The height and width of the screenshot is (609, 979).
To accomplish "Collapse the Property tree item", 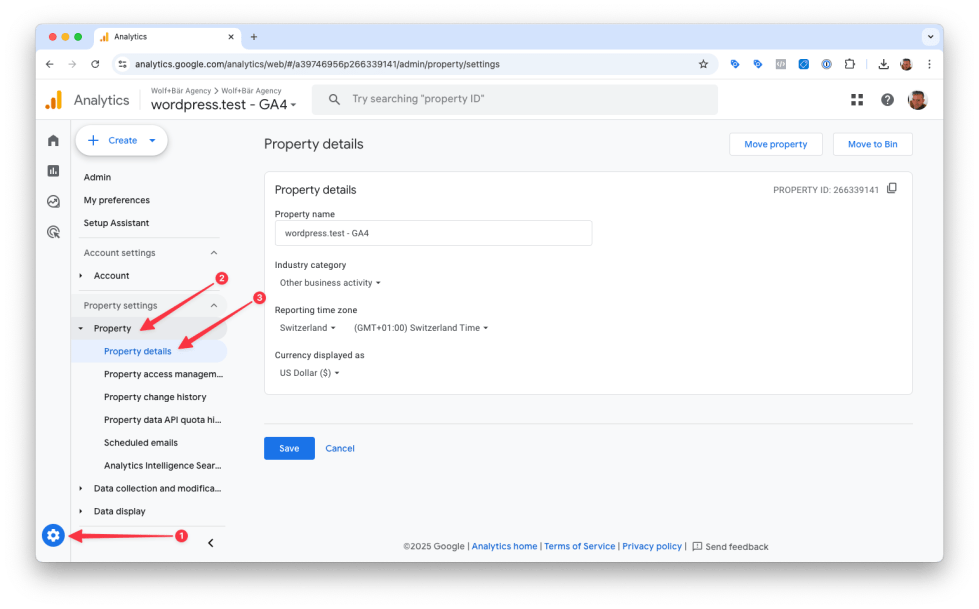I will [81, 329].
